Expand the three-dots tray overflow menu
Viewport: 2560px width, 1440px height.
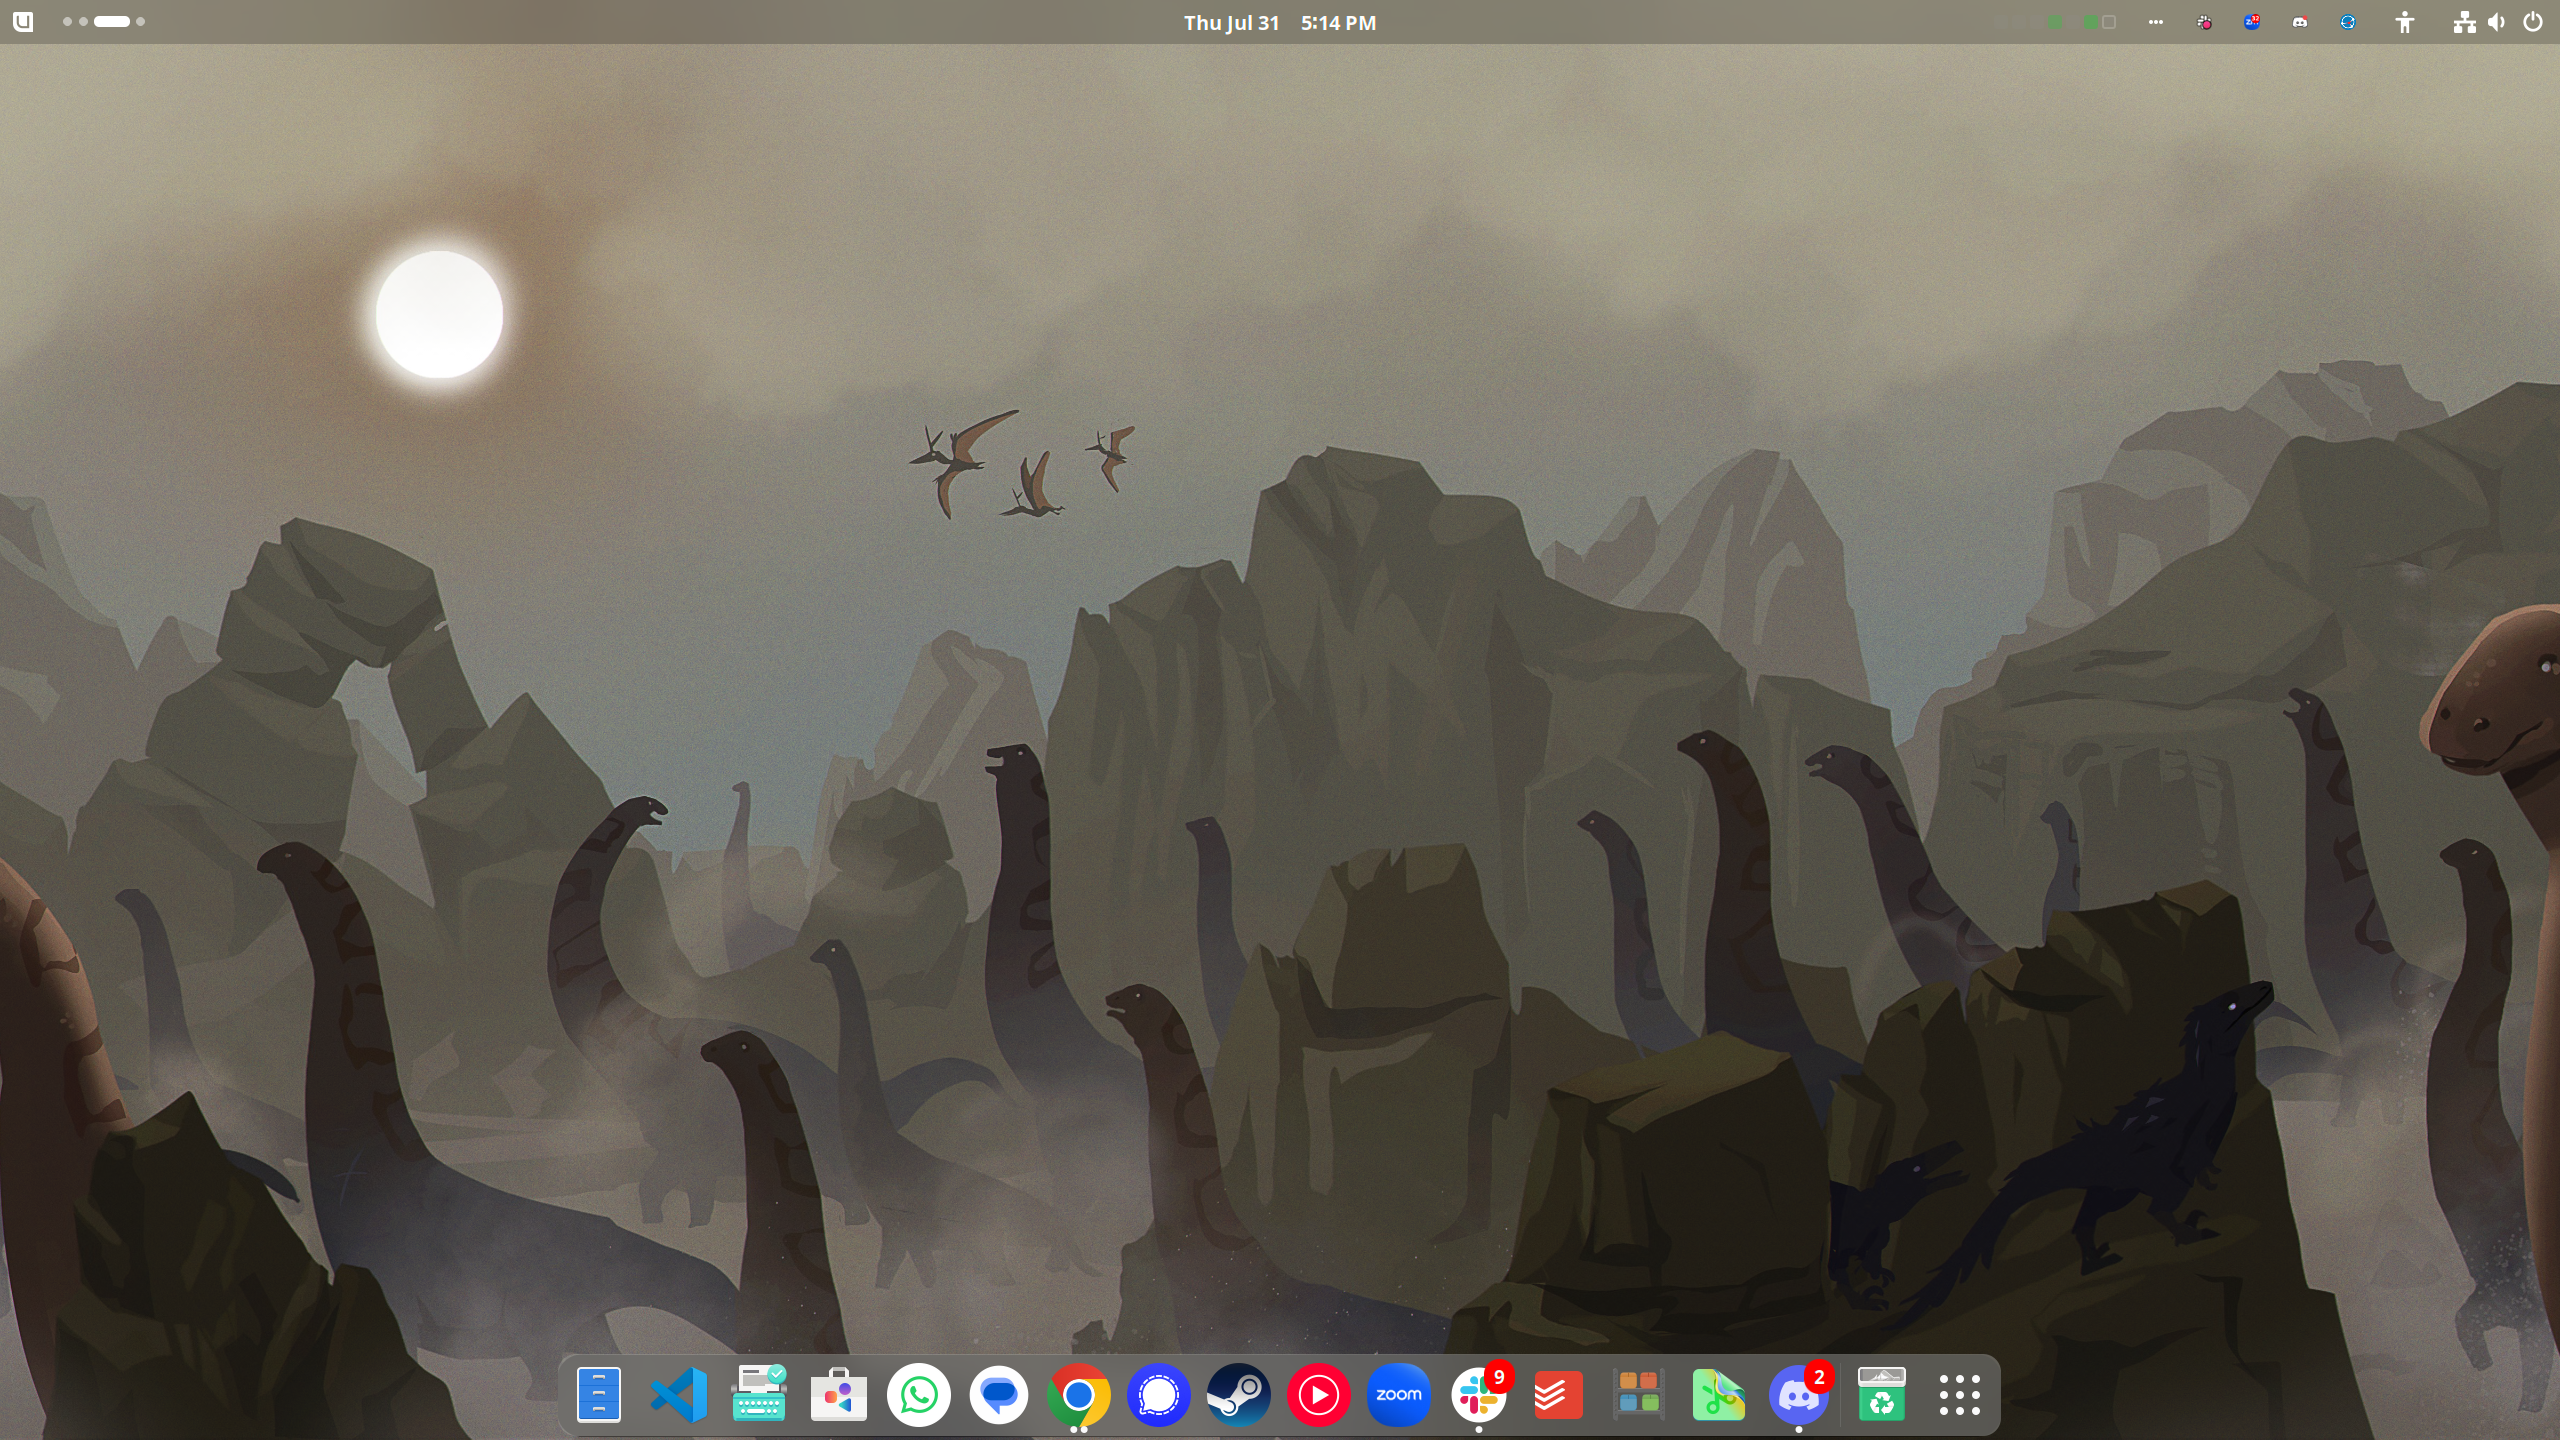click(x=2156, y=22)
